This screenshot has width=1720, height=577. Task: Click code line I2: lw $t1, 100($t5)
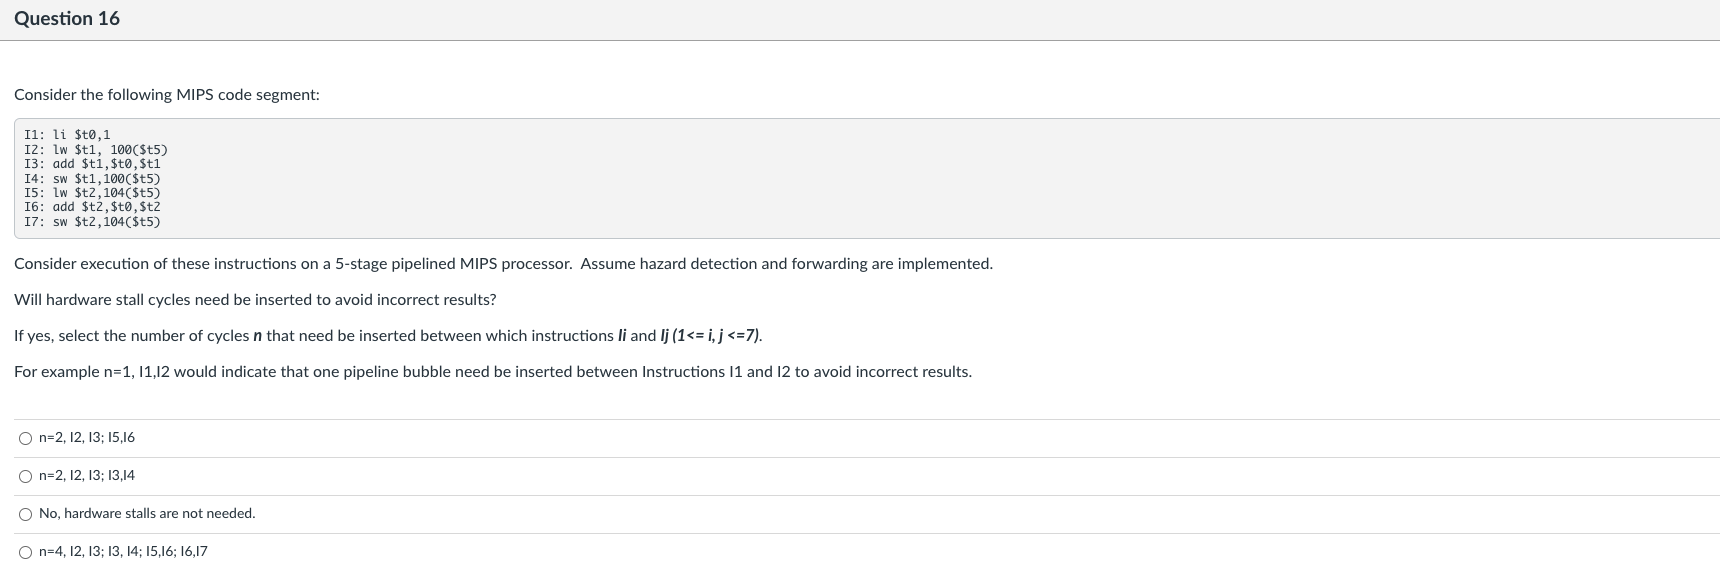[x=96, y=149]
